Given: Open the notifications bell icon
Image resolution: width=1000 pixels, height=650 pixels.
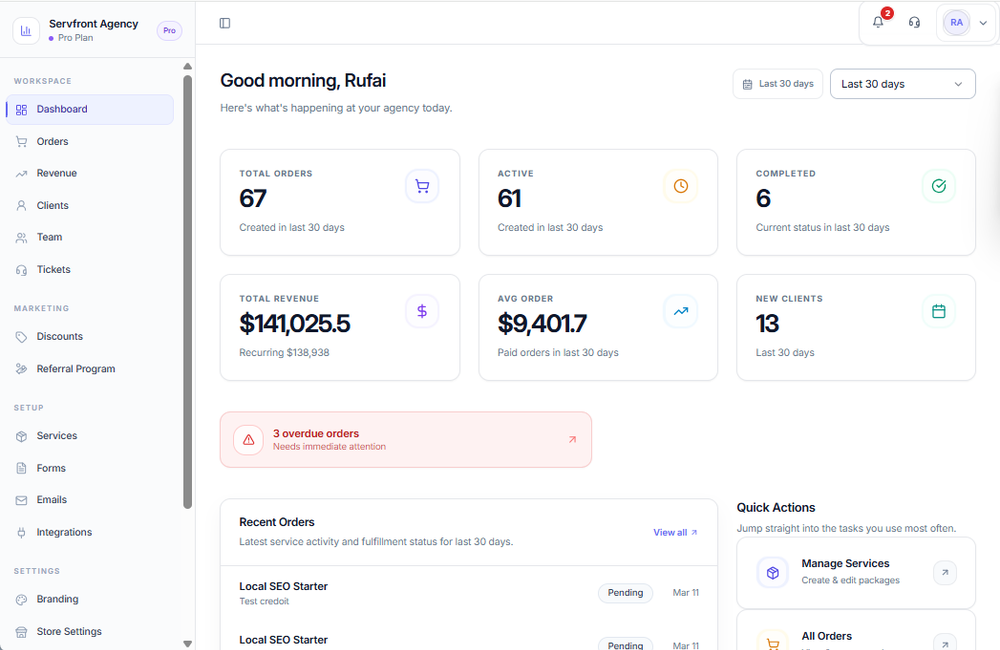Looking at the screenshot, I should click(x=878, y=22).
